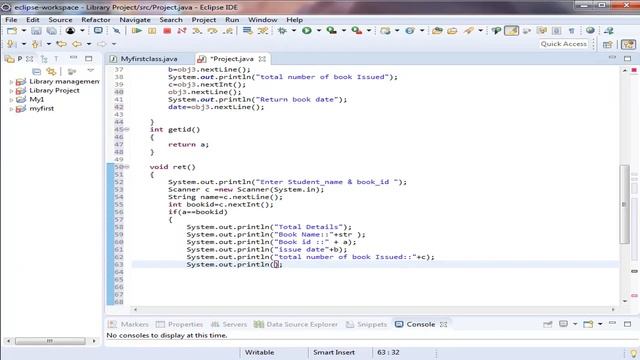Screen dimensions: 640x360
Task: Open the Snippets tab
Action: click(366, 324)
